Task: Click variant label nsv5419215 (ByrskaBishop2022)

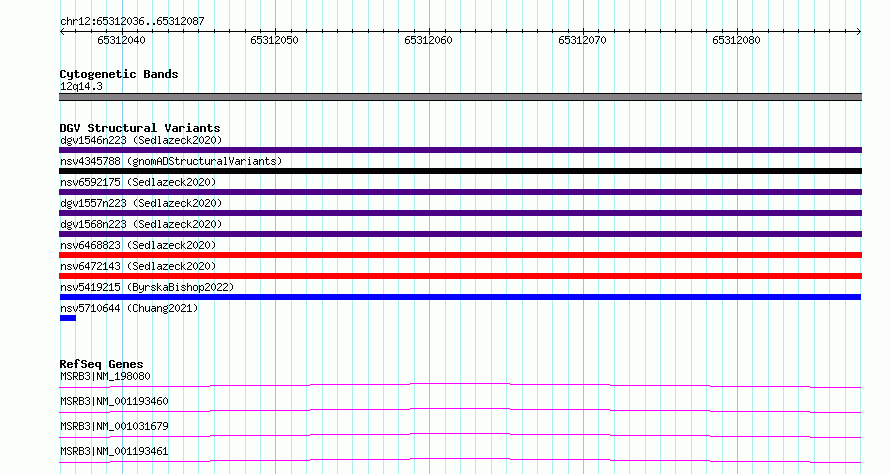Action: (147, 287)
